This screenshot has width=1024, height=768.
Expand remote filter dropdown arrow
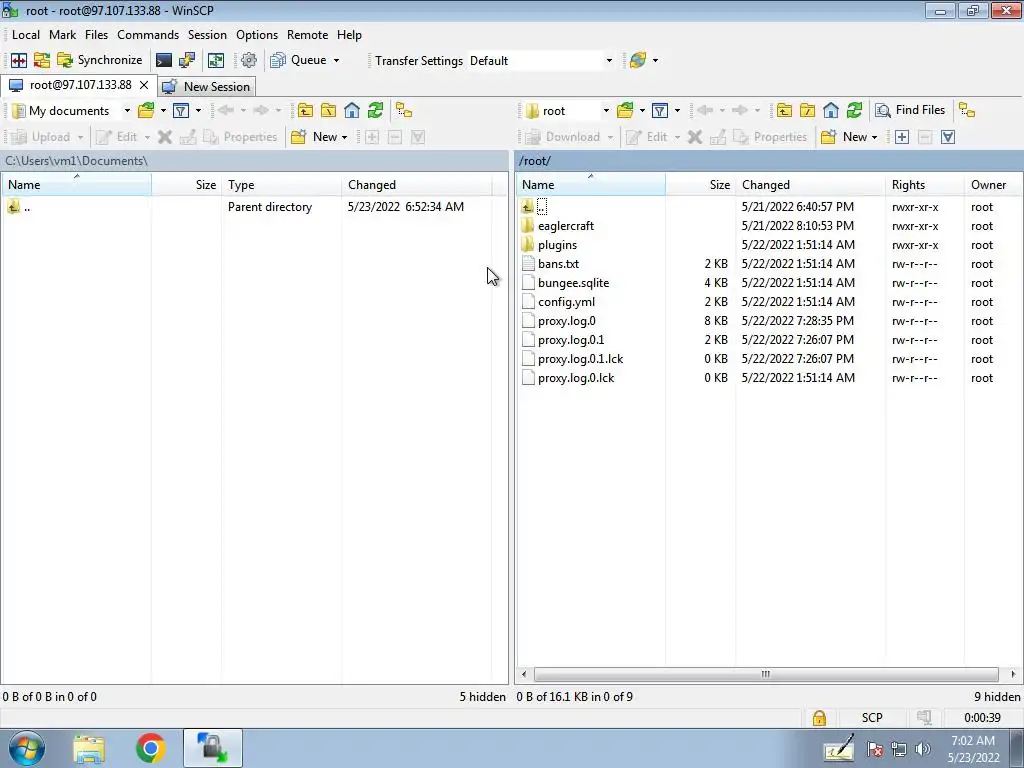677,110
